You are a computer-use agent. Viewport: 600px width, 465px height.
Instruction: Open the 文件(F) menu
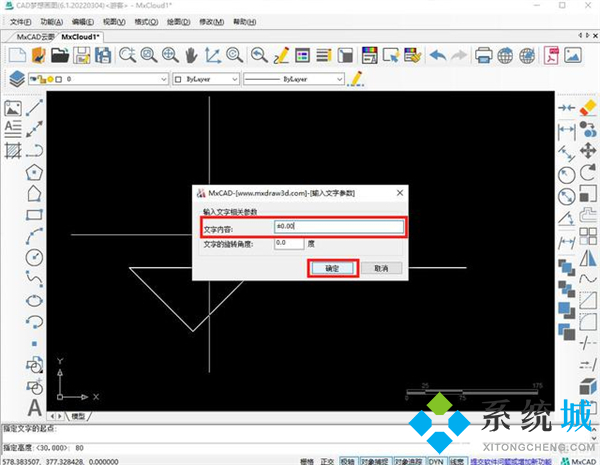(21, 21)
